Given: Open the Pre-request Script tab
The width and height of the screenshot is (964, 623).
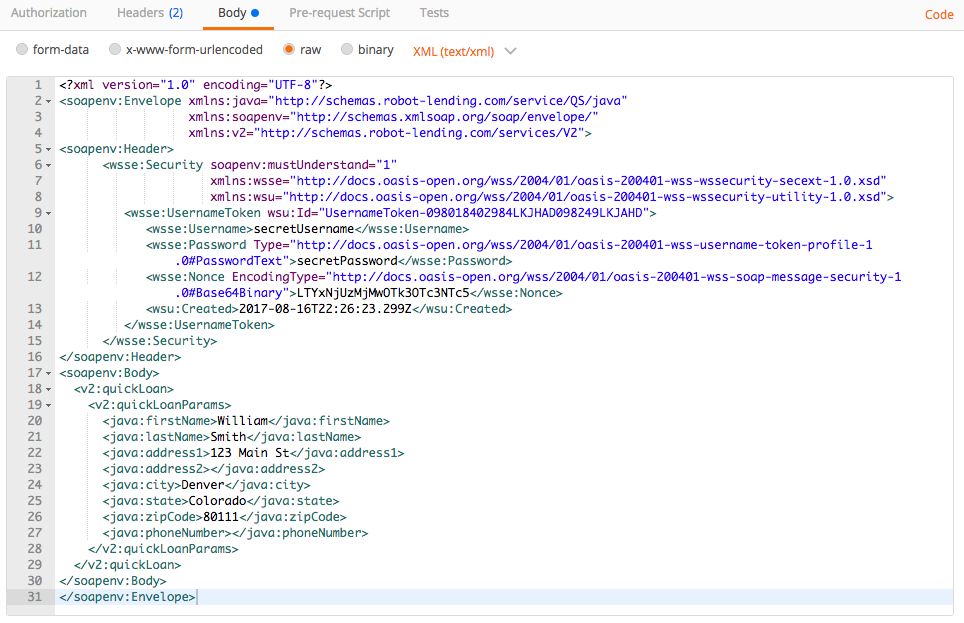Looking at the screenshot, I should pyautogui.click(x=339, y=13).
